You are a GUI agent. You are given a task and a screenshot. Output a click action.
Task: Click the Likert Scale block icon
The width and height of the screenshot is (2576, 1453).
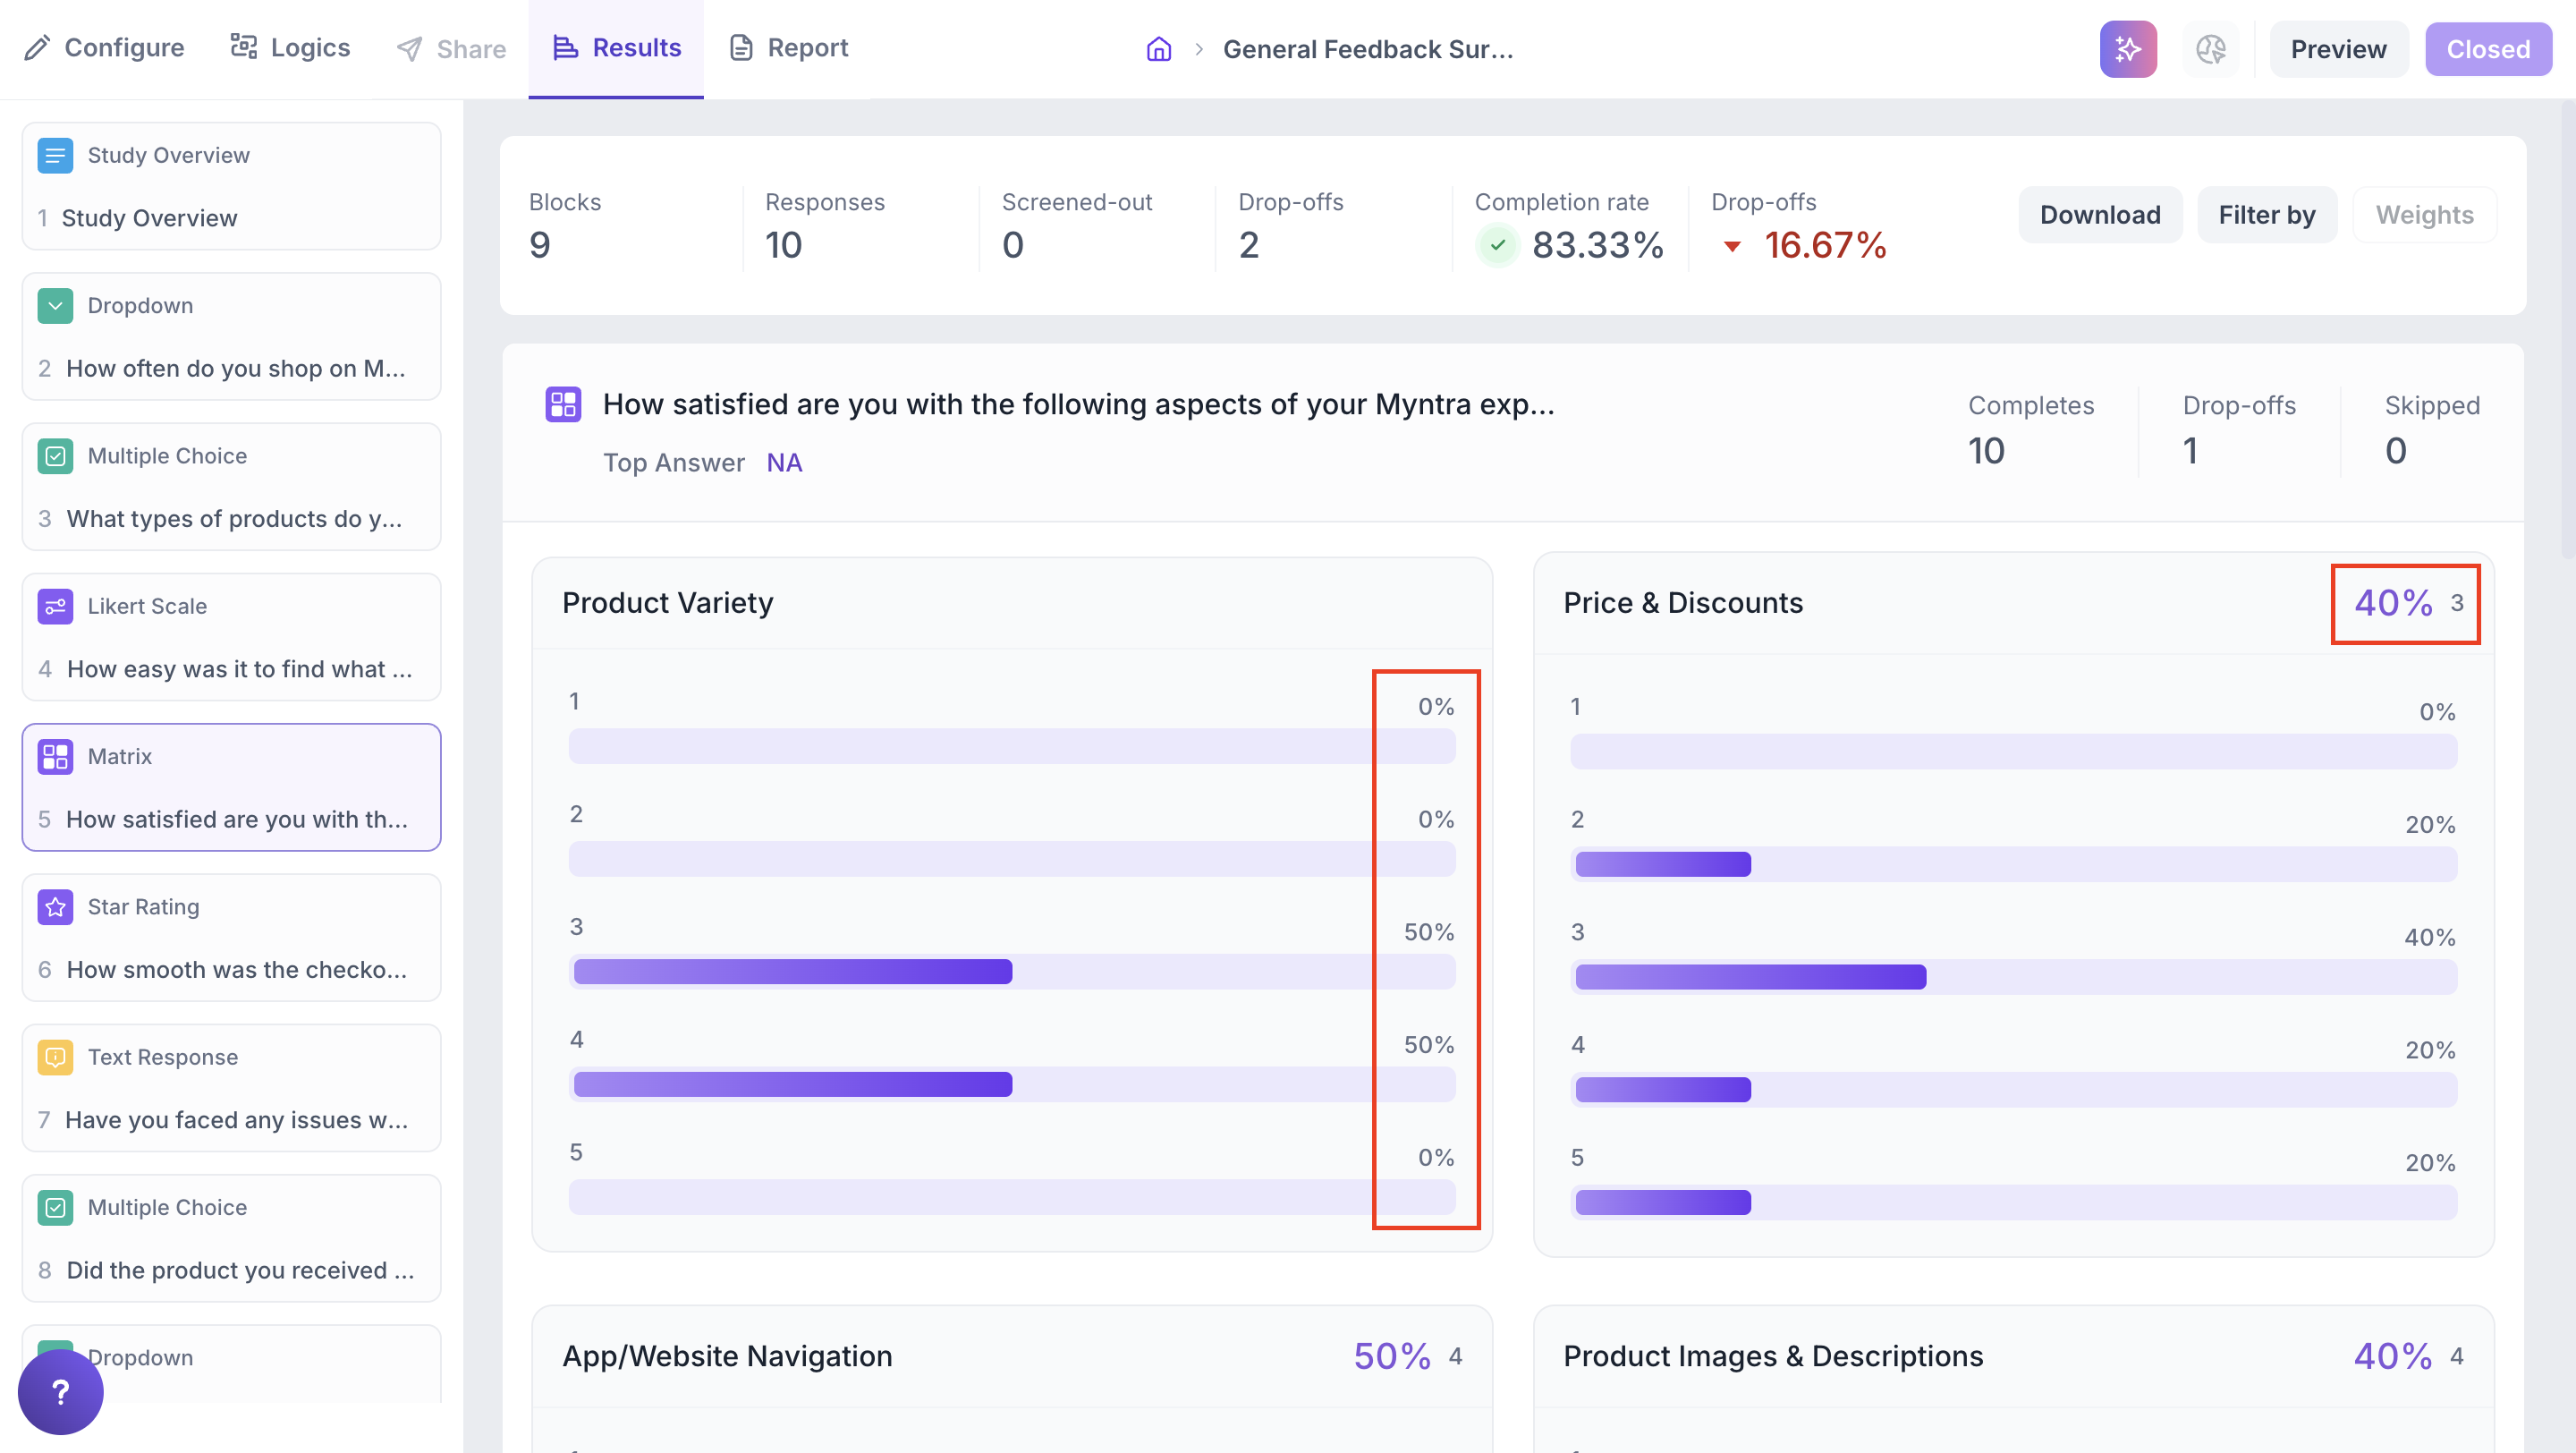(x=55, y=606)
